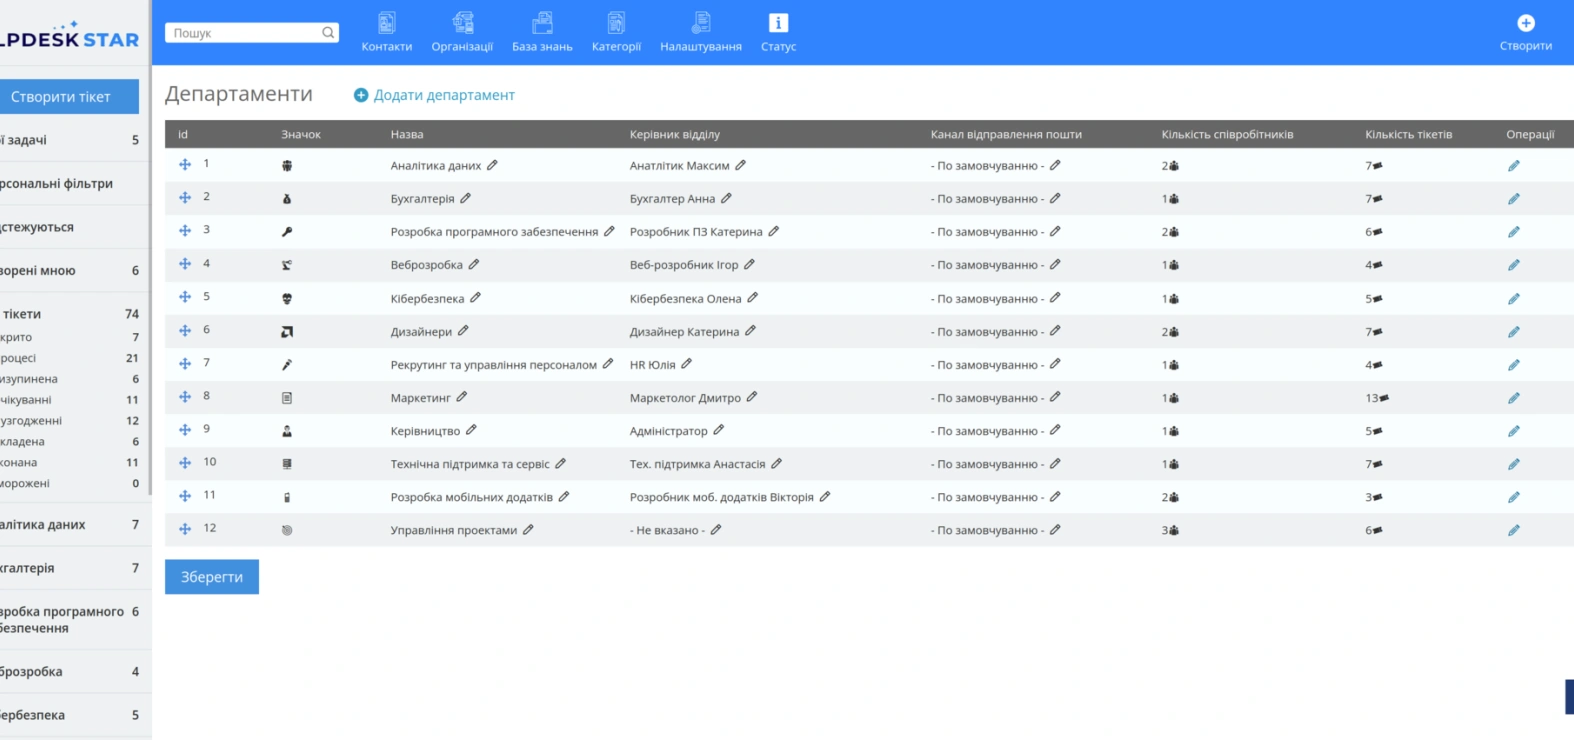Click - По замовчуванню - in Бухгалтерія row

[988, 199]
